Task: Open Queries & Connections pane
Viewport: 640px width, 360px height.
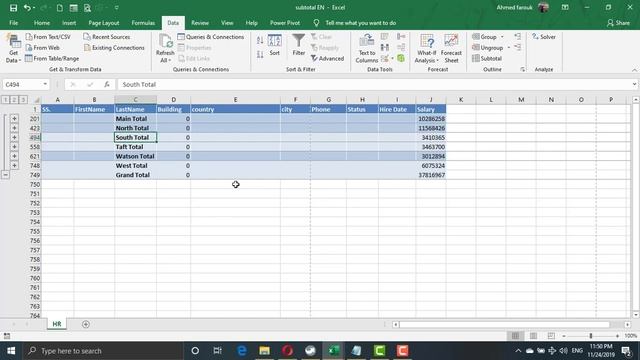Action: tap(211, 37)
